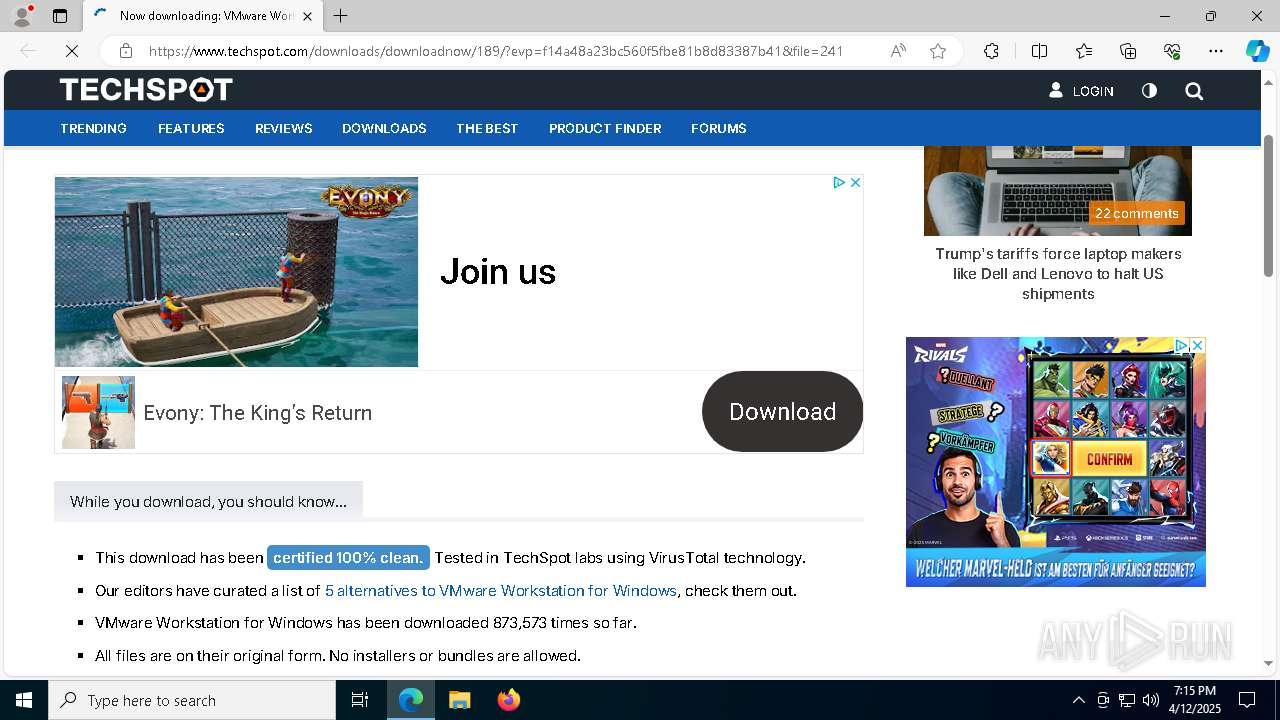The width and height of the screenshot is (1280, 720).
Task: Show hidden system tray icons
Action: 1078,700
